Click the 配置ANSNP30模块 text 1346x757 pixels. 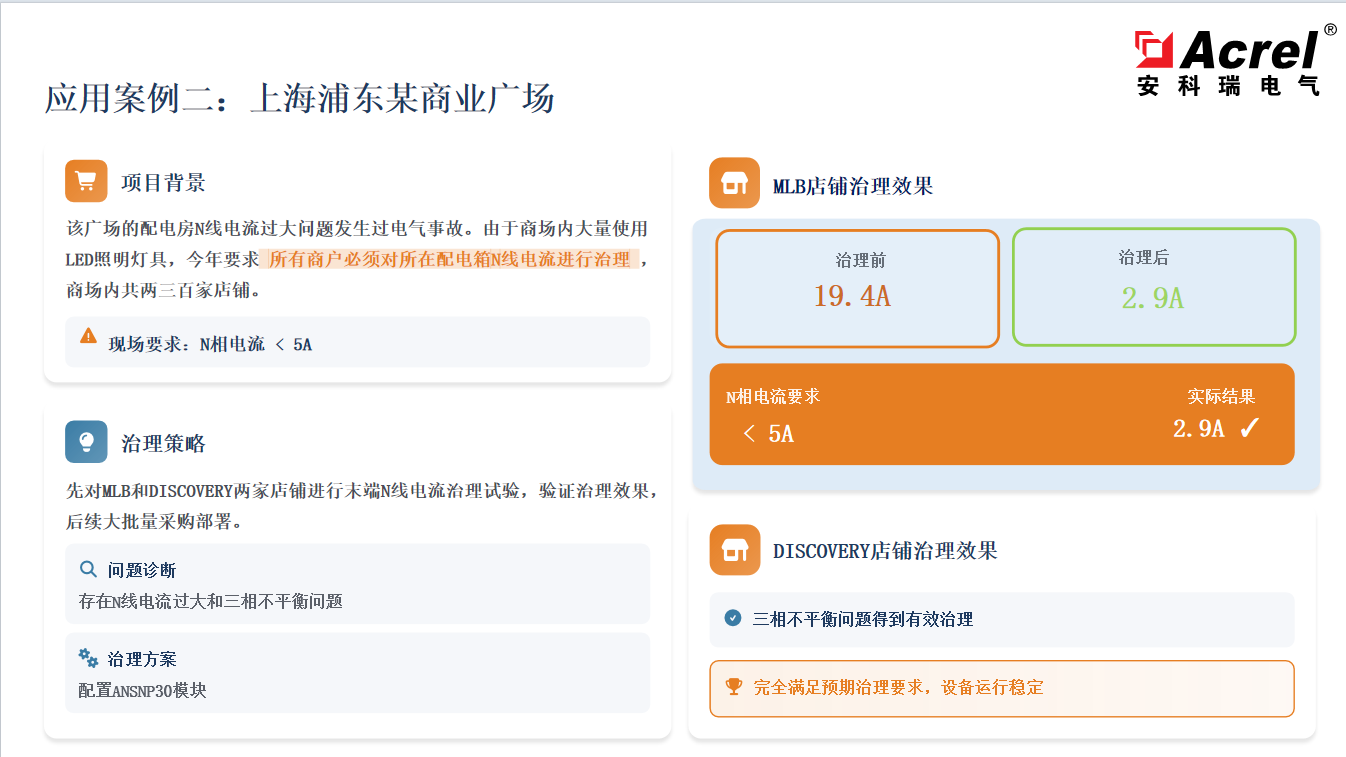pyautogui.click(x=143, y=690)
